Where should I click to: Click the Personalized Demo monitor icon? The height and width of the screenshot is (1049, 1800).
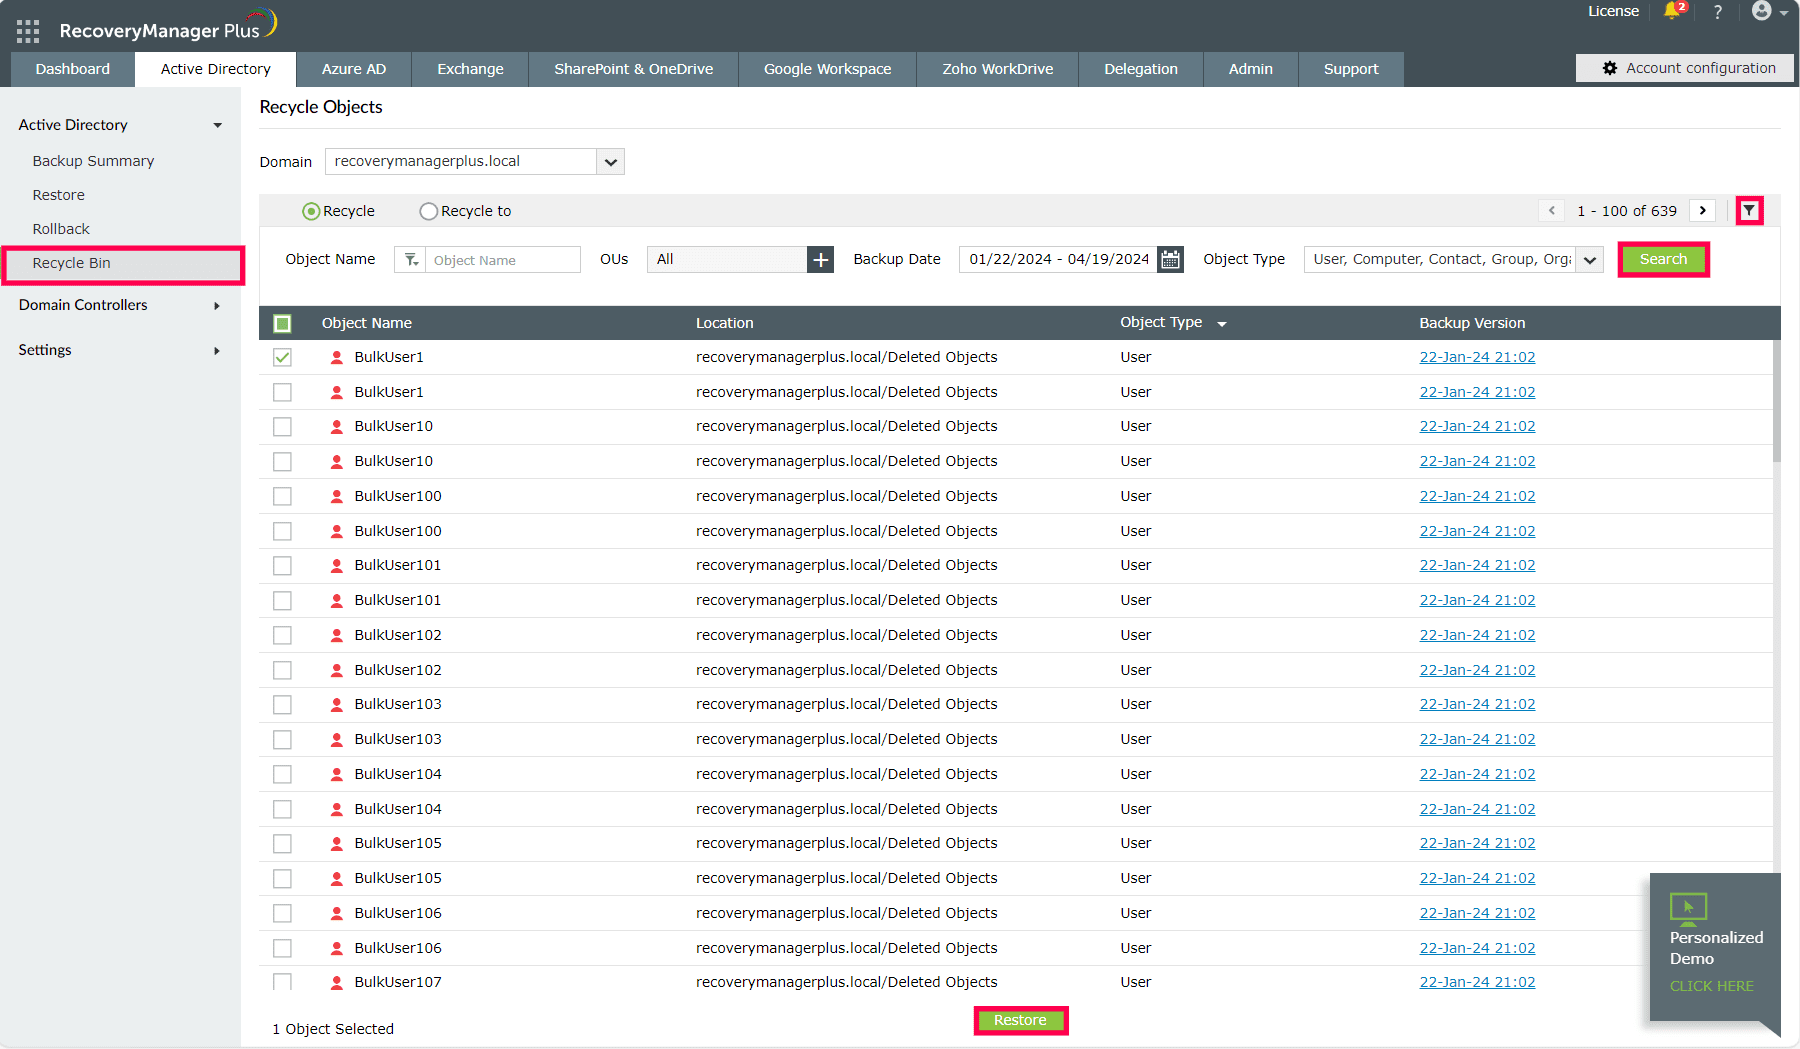[1688, 908]
